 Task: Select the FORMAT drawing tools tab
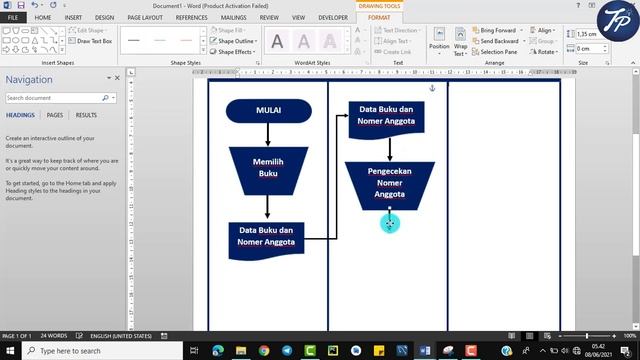click(x=379, y=18)
